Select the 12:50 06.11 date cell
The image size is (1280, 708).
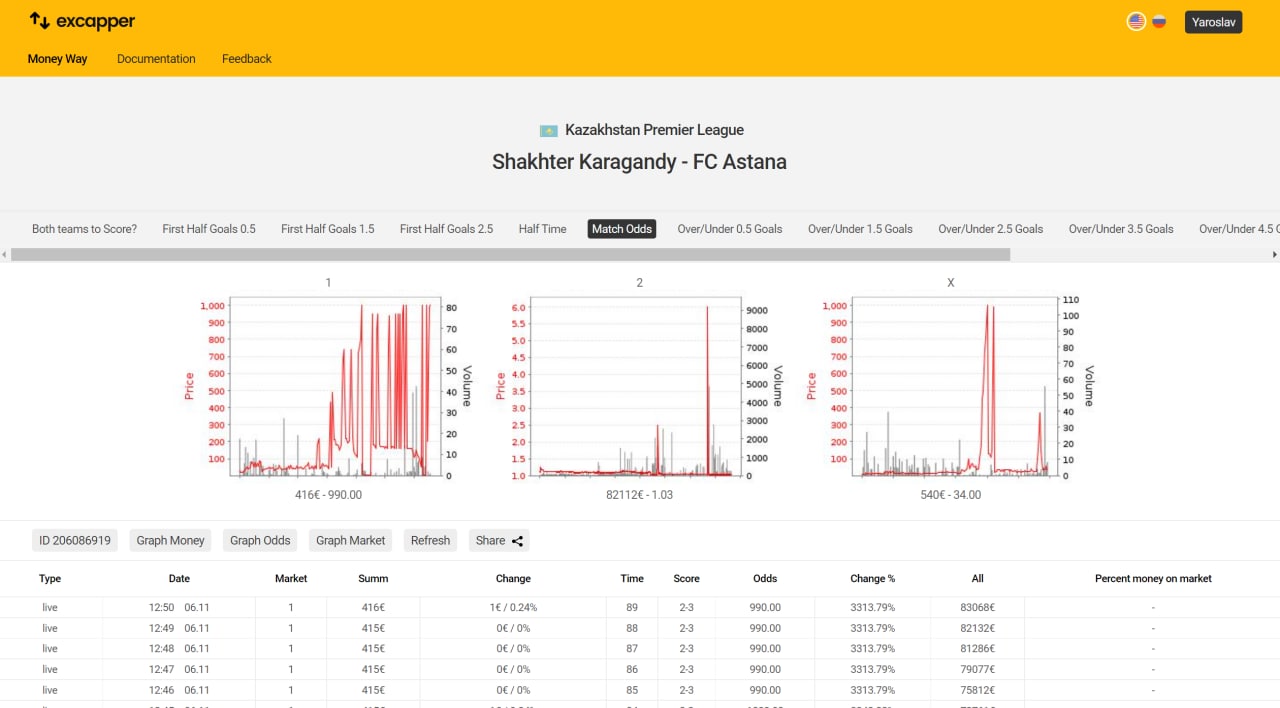[x=179, y=608]
